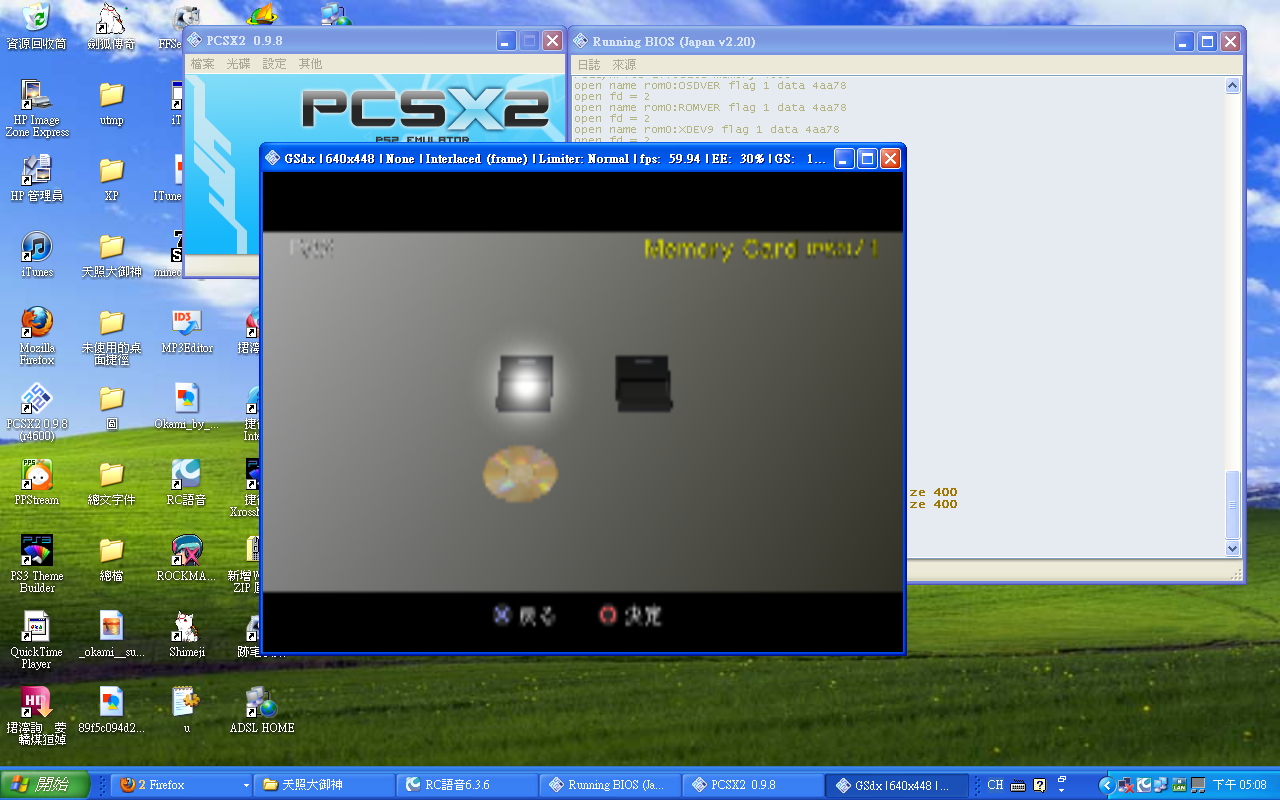This screenshot has width=1280, height=800.
Task: Open the ROCKMA... desktop icon
Action: tap(186, 558)
